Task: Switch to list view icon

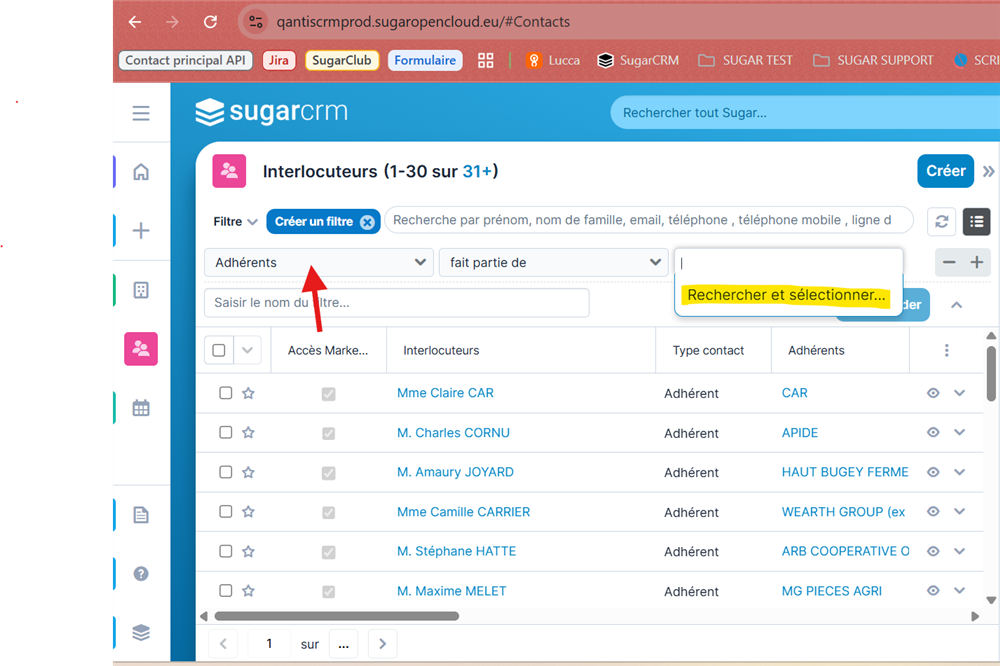Action: (976, 221)
